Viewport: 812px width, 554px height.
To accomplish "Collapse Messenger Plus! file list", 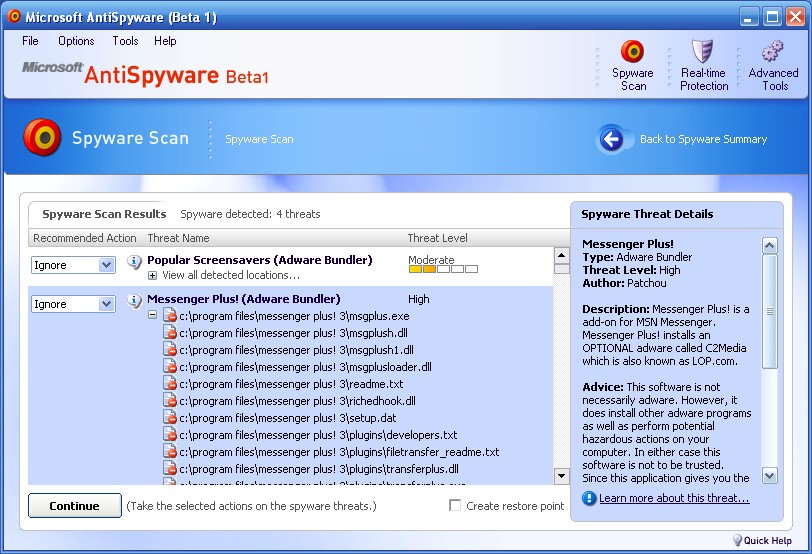I will [152, 315].
